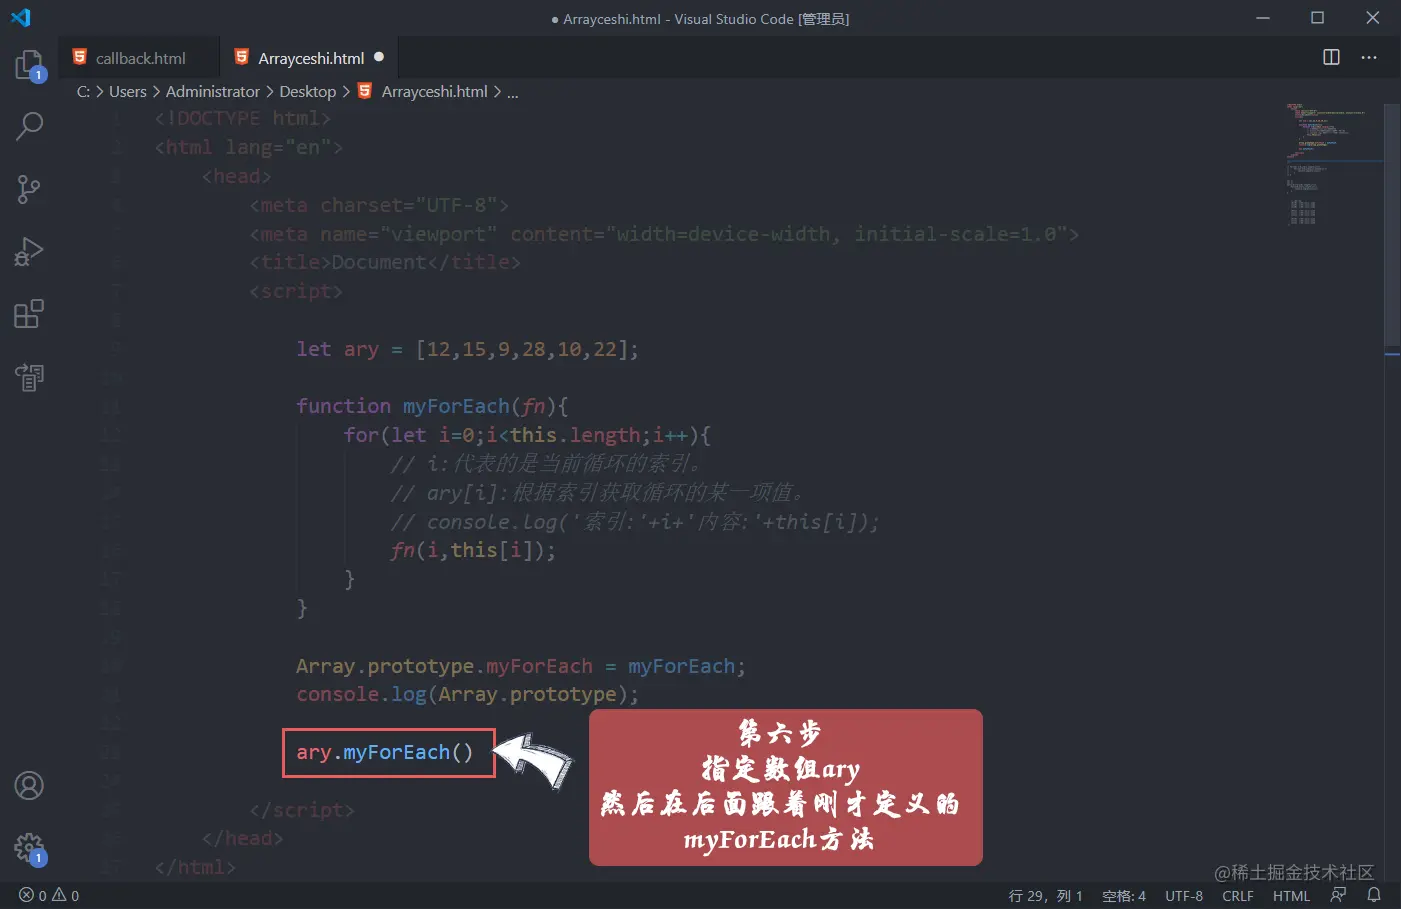This screenshot has width=1401, height=909.
Task: Open the Accounts icon in activity bar
Action: pyautogui.click(x=29, y=786)
